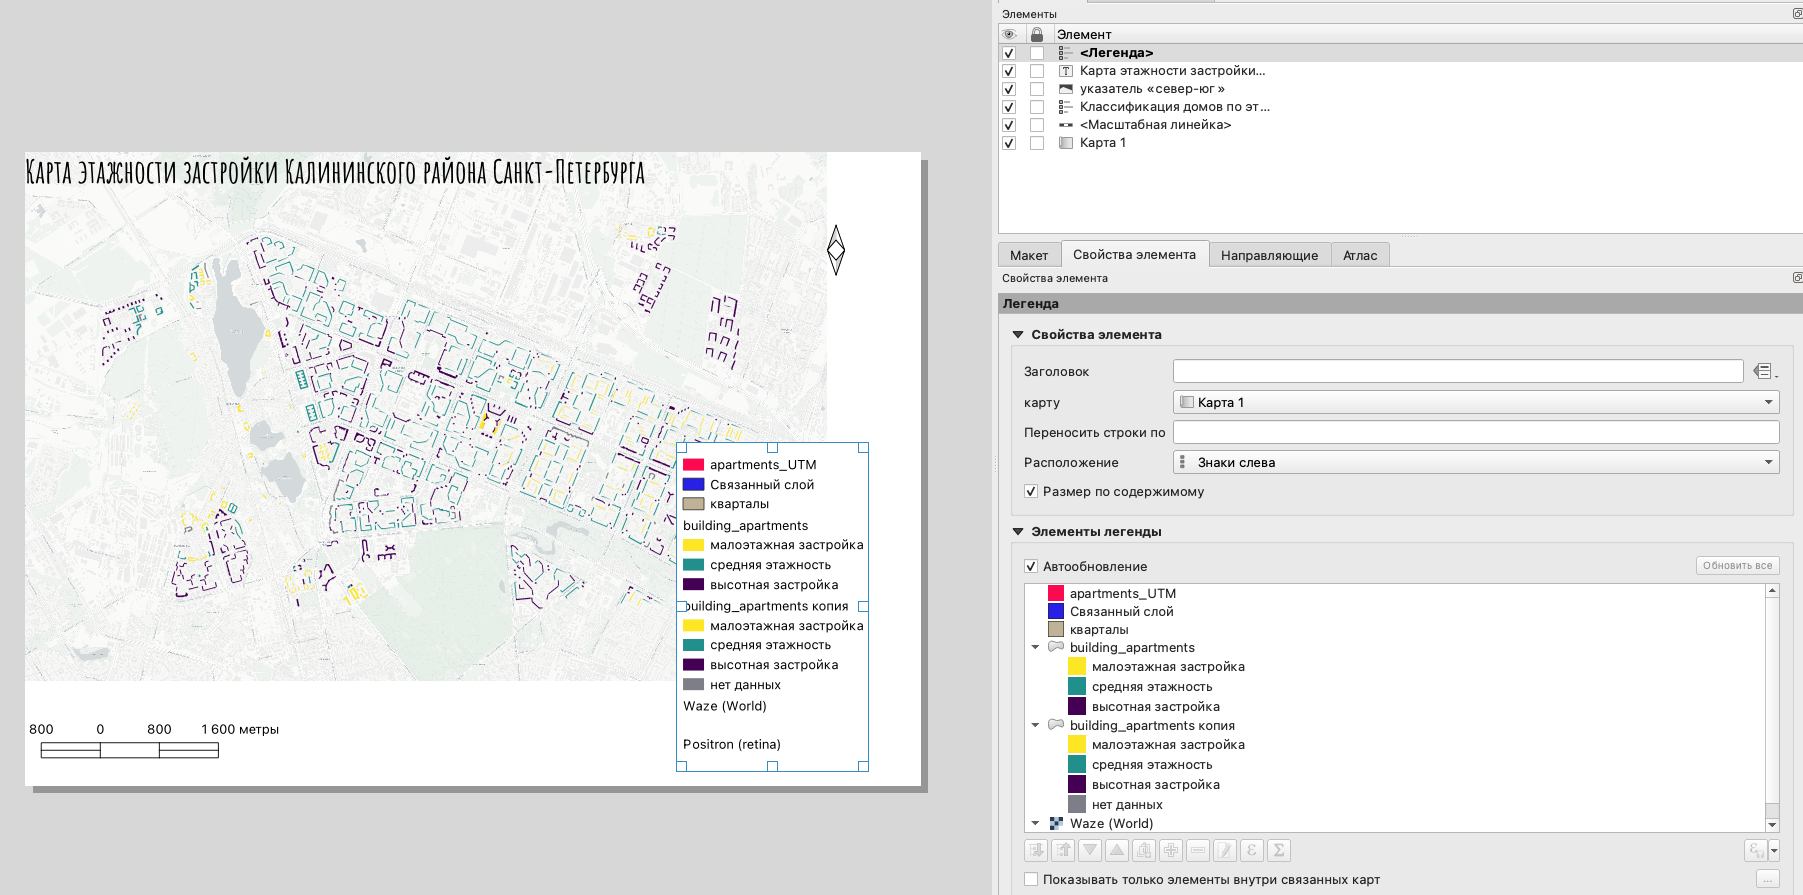Click the insert expression icon beside Заголовок
The width and height of the screenshot is (1803, 895).
pyautogui.click(x=1764, y=371)
